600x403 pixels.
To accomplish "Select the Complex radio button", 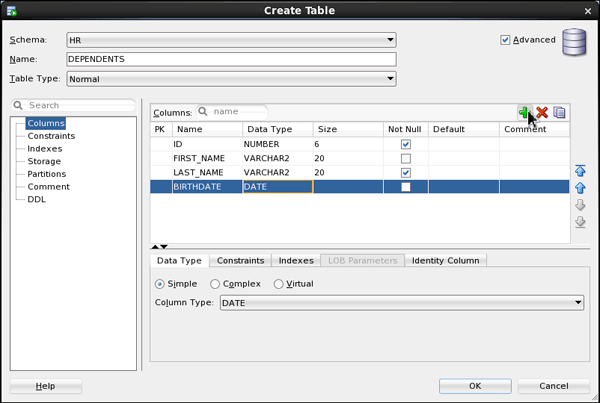I will pos(215,284).
